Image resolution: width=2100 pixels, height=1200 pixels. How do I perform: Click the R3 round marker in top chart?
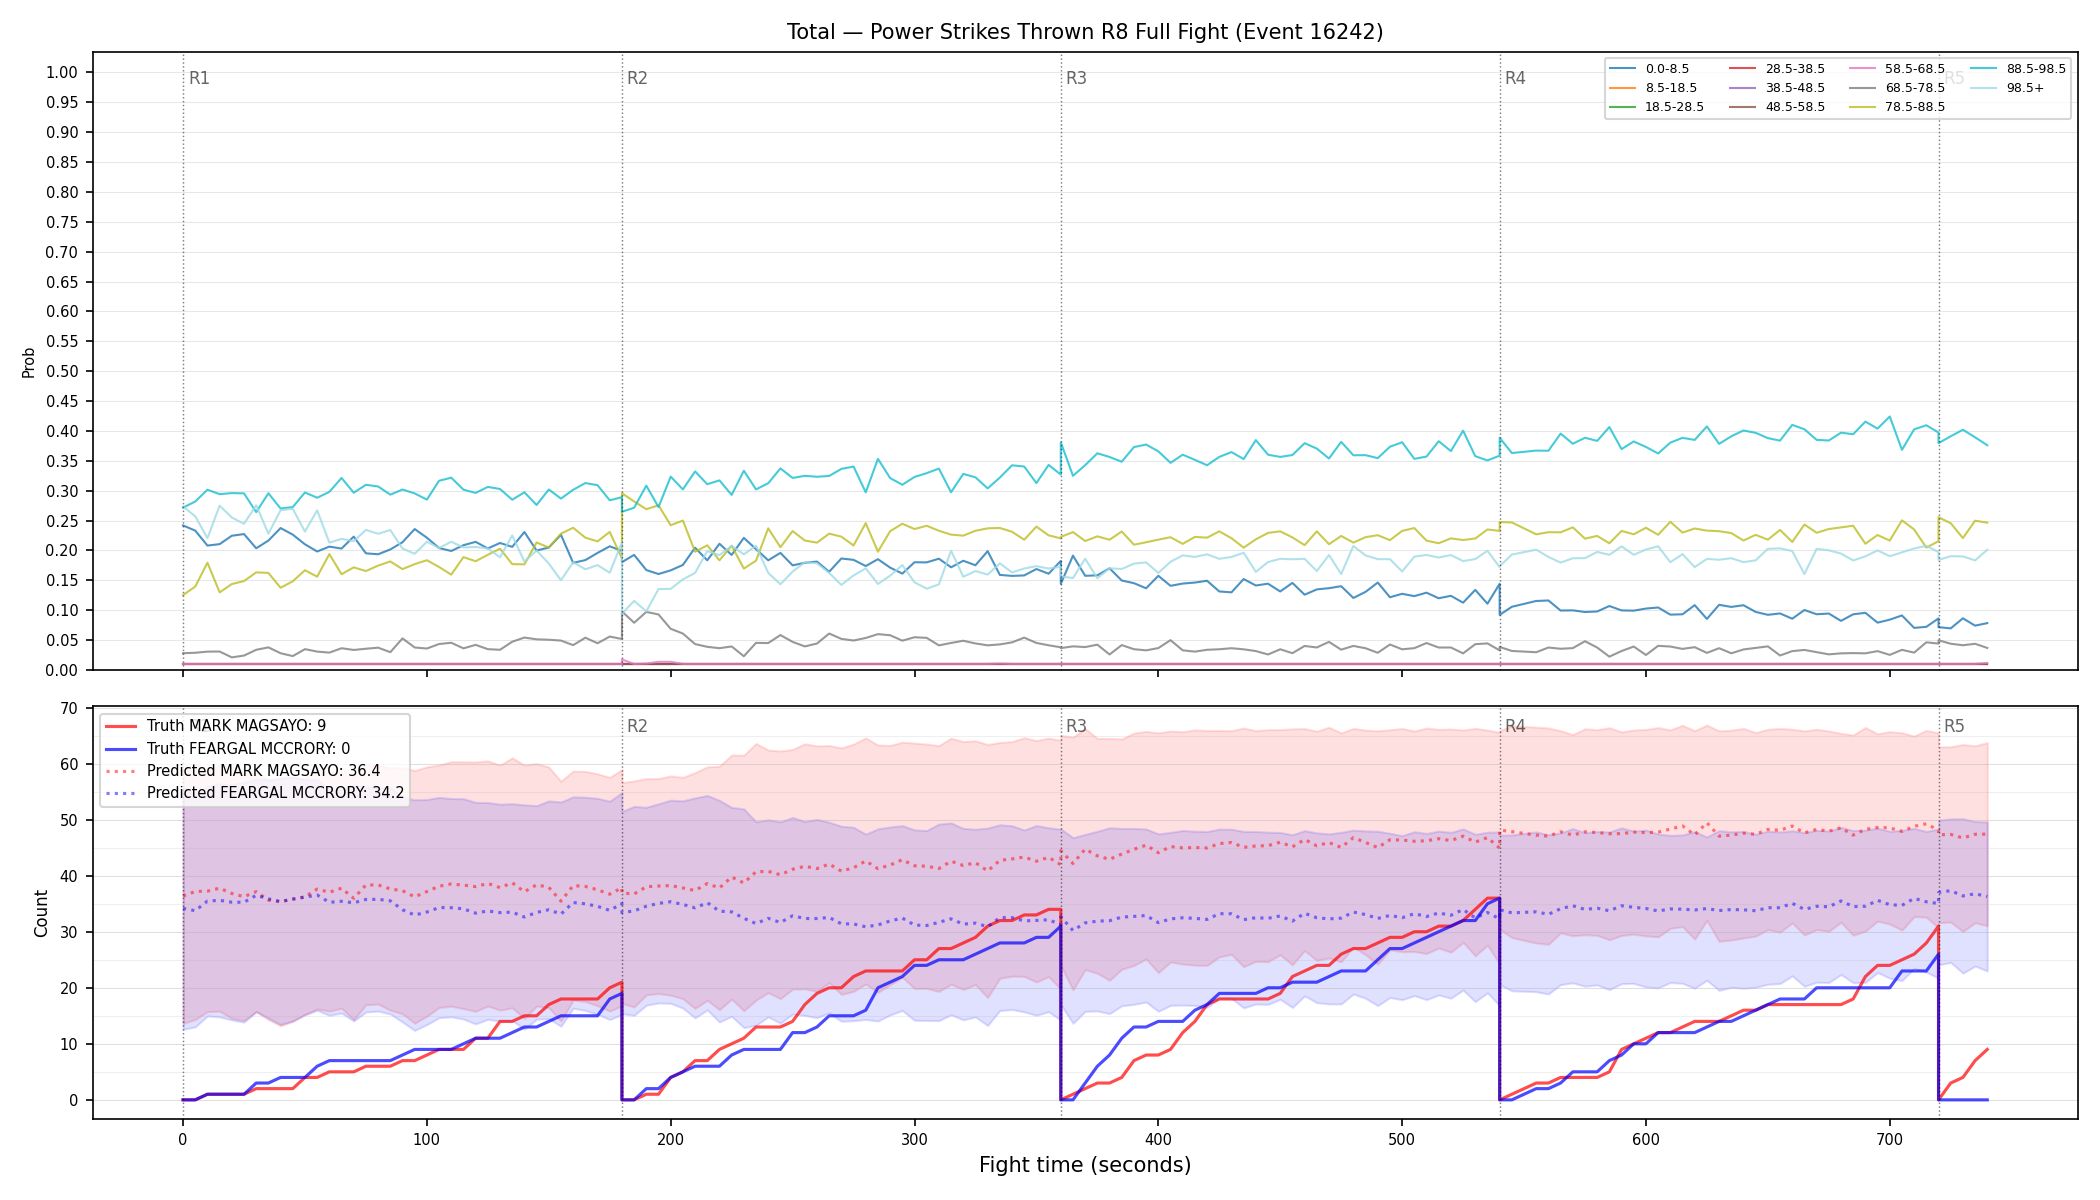pyautogui.click(x=1076, y=78)
